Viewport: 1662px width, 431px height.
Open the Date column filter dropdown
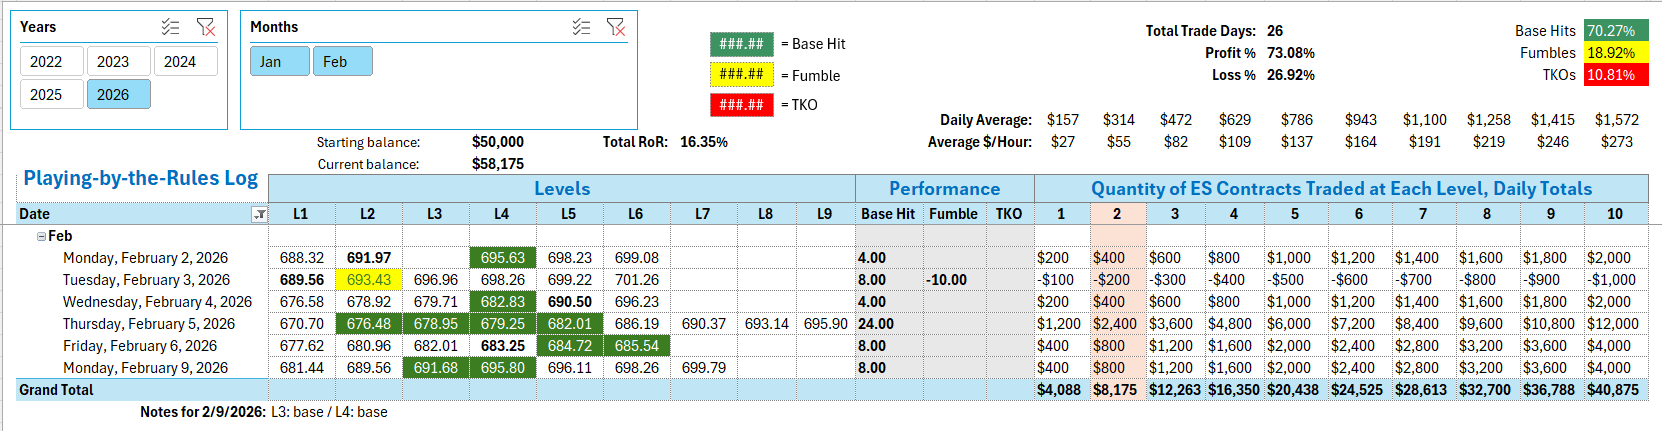[x=259, y=214]
